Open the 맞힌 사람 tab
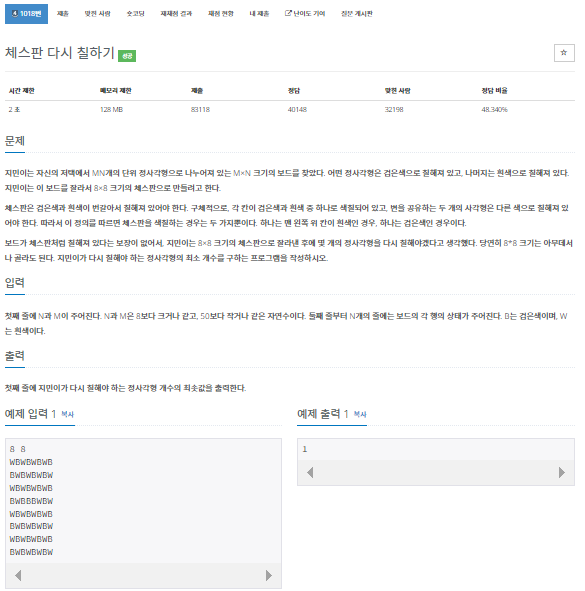 click(97, 14)
